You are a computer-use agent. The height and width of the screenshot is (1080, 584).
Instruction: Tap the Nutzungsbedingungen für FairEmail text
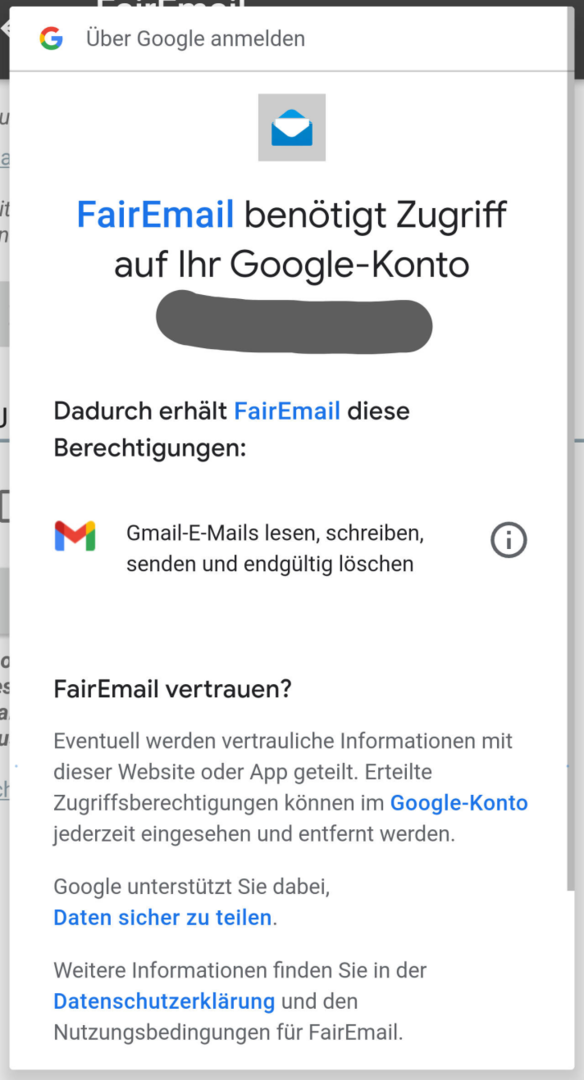[228, 1032]
